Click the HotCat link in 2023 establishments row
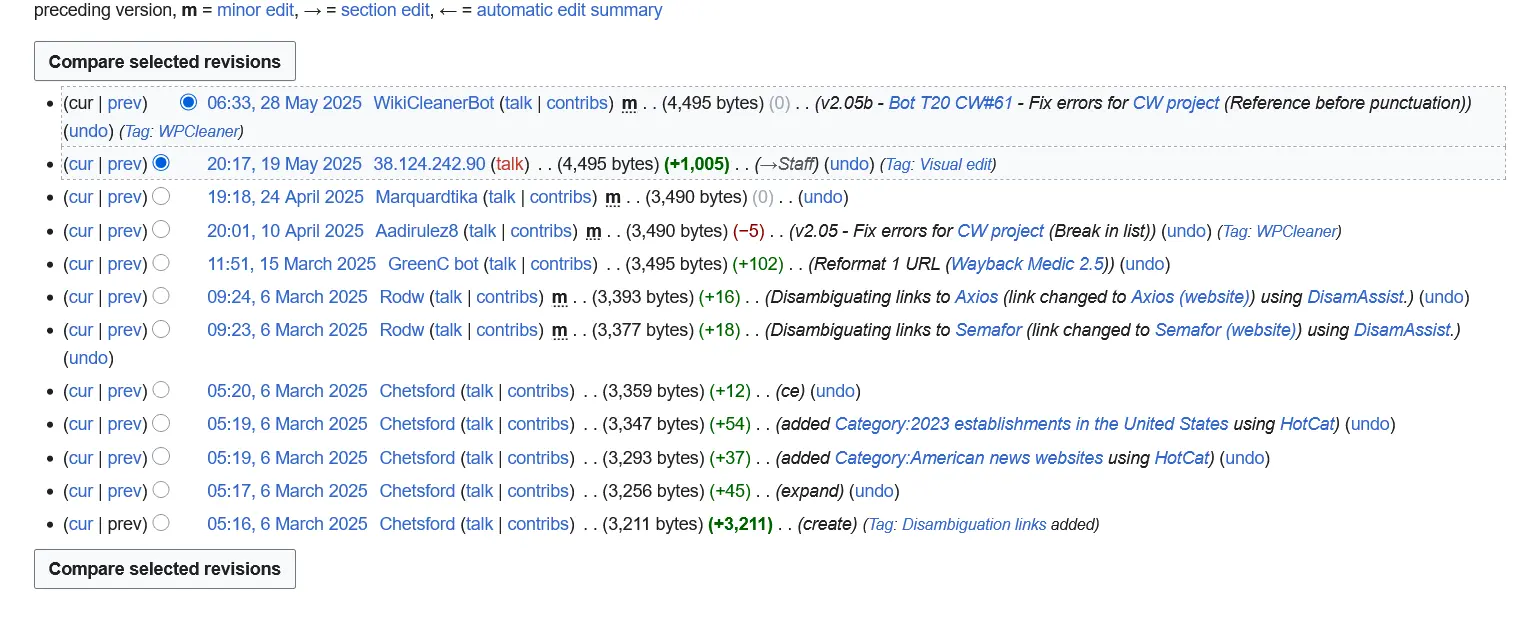 pos(1307,424)
